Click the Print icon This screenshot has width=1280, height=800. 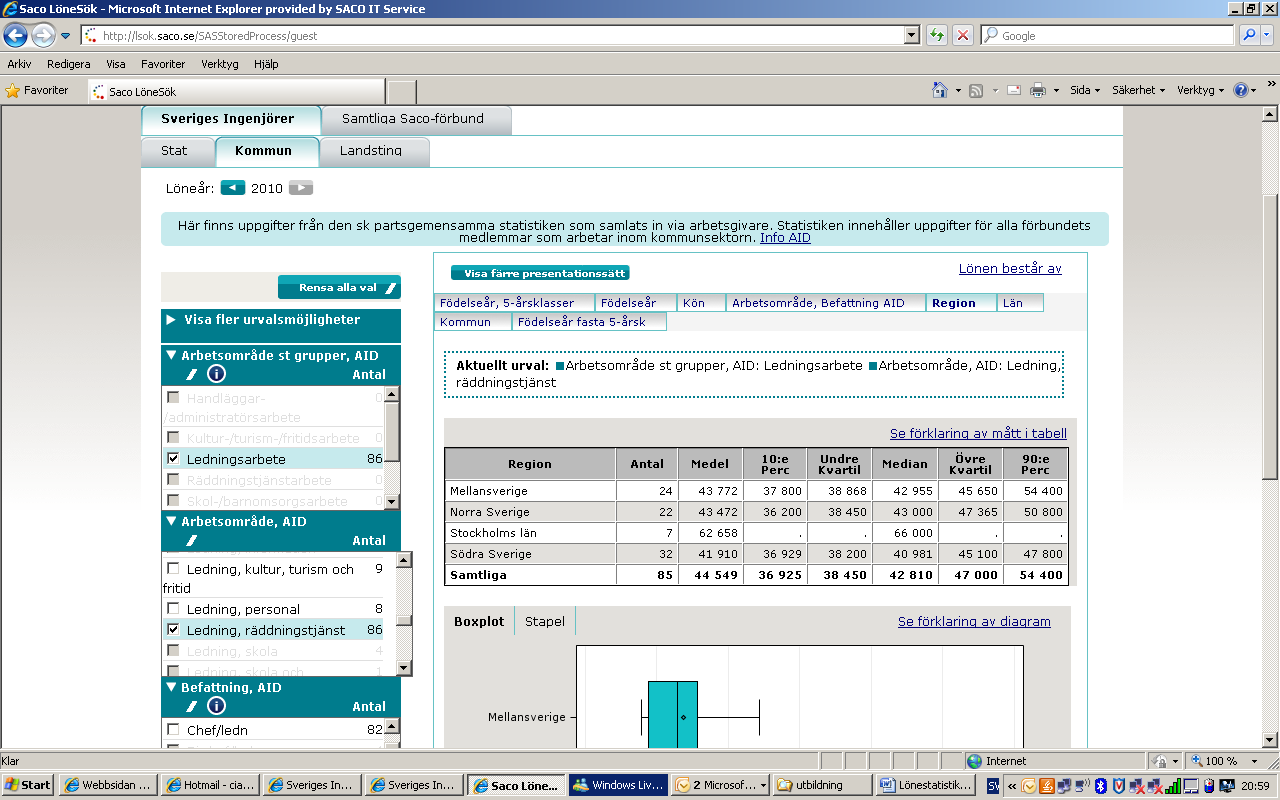click(1038, 90)
